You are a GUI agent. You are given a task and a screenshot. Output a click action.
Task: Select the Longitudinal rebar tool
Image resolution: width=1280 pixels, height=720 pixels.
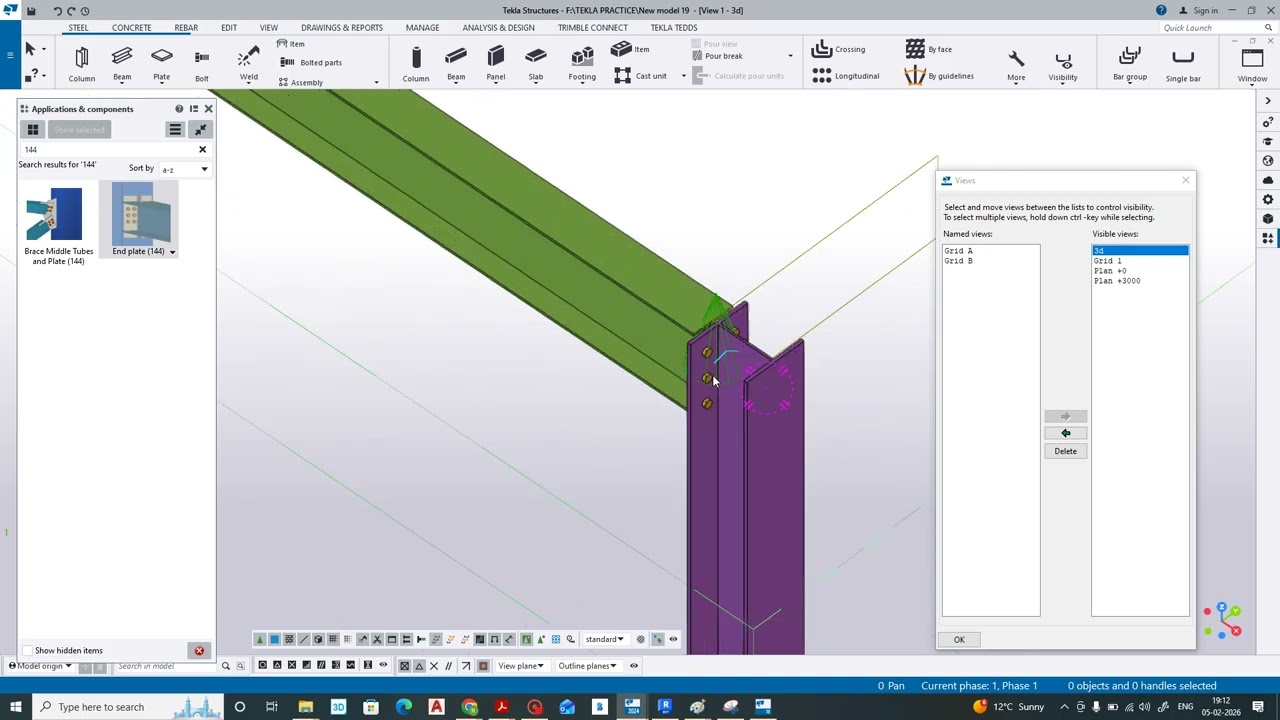pyautogui.click(x=846, y=76)
